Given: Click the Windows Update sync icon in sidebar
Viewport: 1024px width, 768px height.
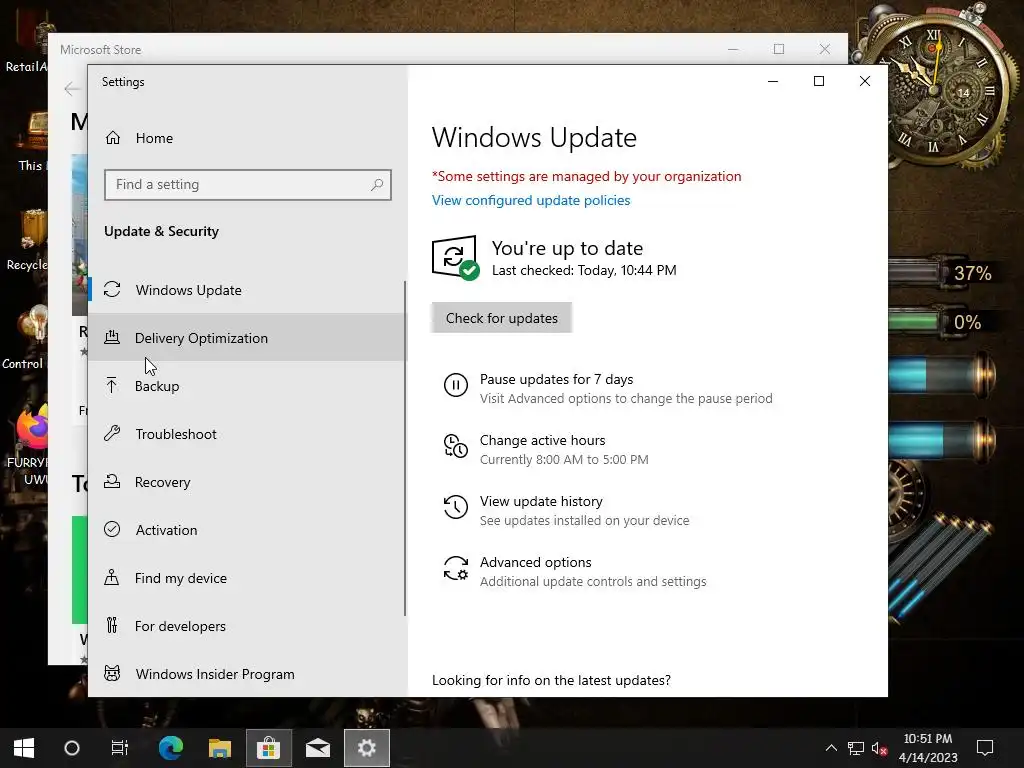Looking at the screenshot, I should (112, 289).
